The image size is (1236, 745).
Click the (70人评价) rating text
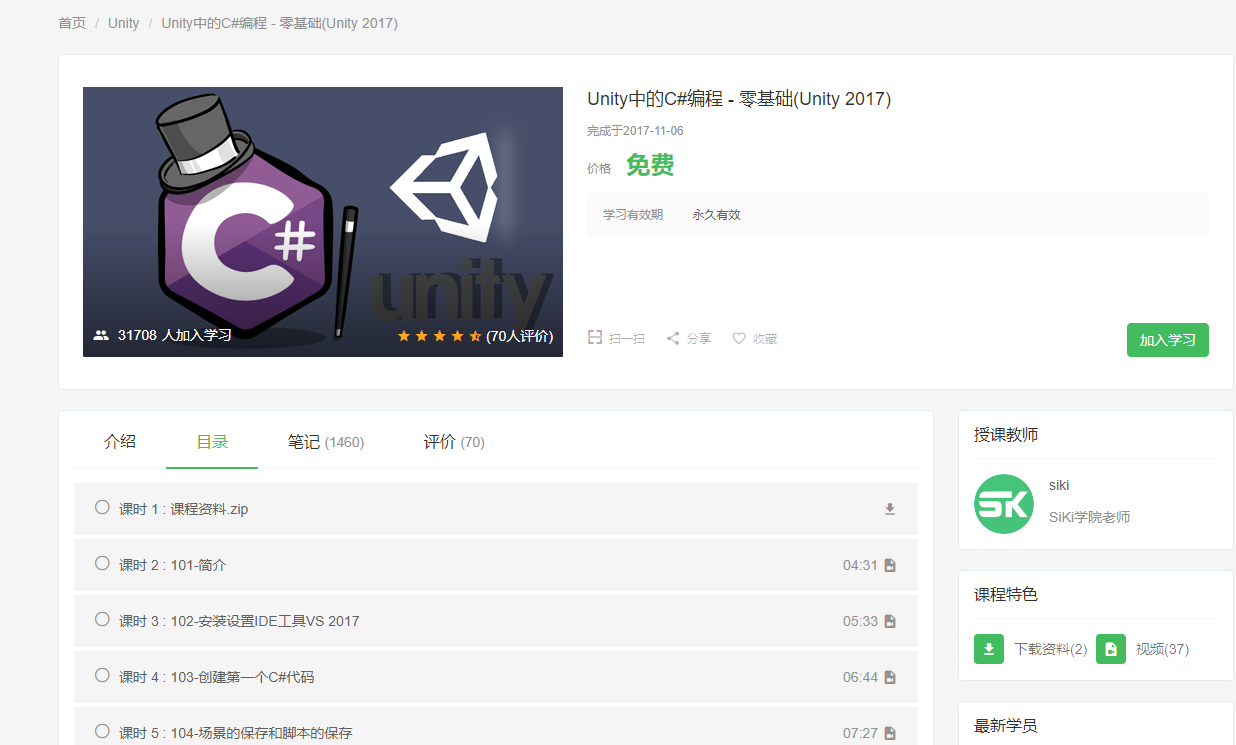(520, 336)
